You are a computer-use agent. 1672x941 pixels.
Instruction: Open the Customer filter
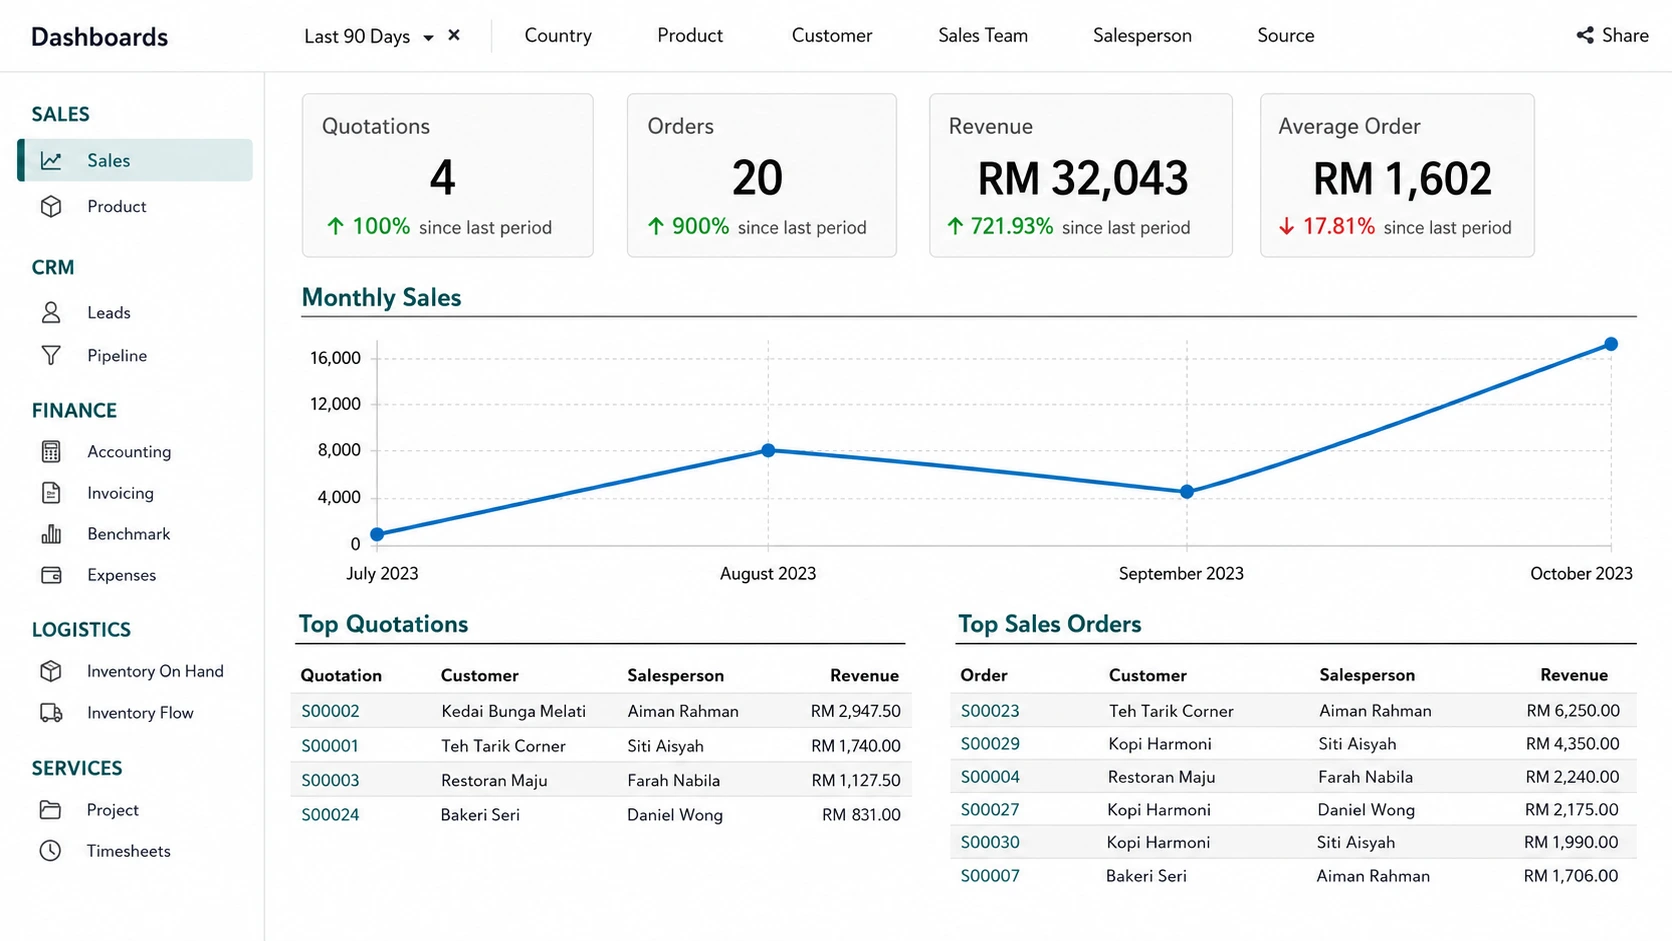tap(832, 35)
